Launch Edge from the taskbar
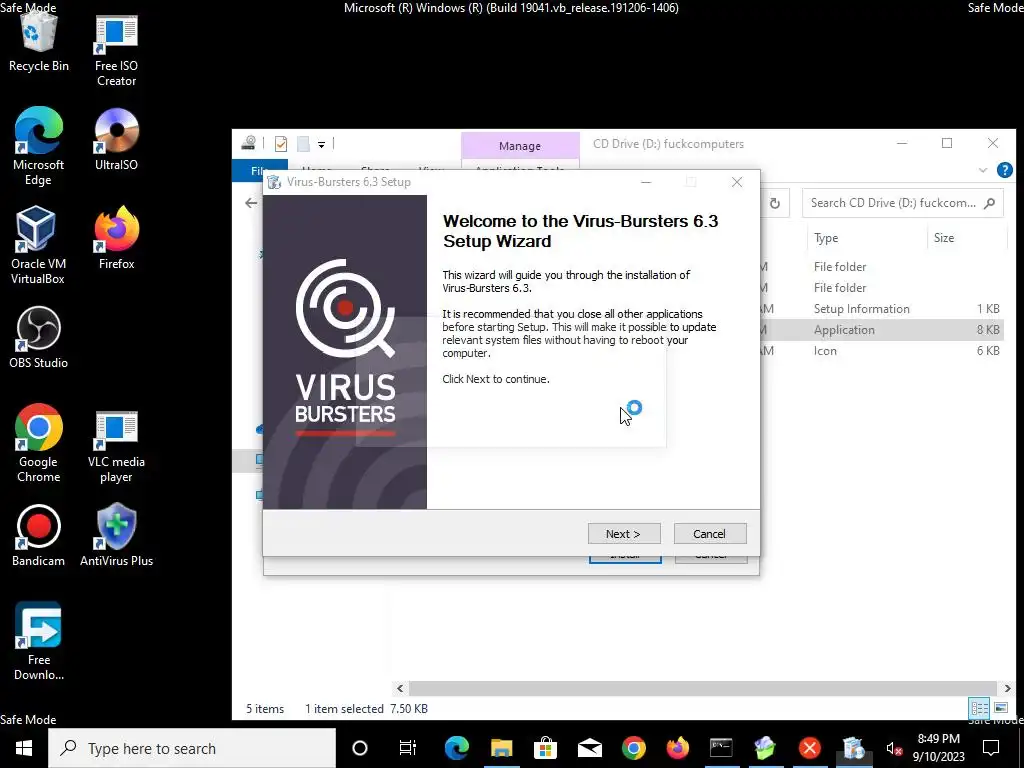This screenshot has height=768, width=1024. pyautogui.click(x=456, y=748)
